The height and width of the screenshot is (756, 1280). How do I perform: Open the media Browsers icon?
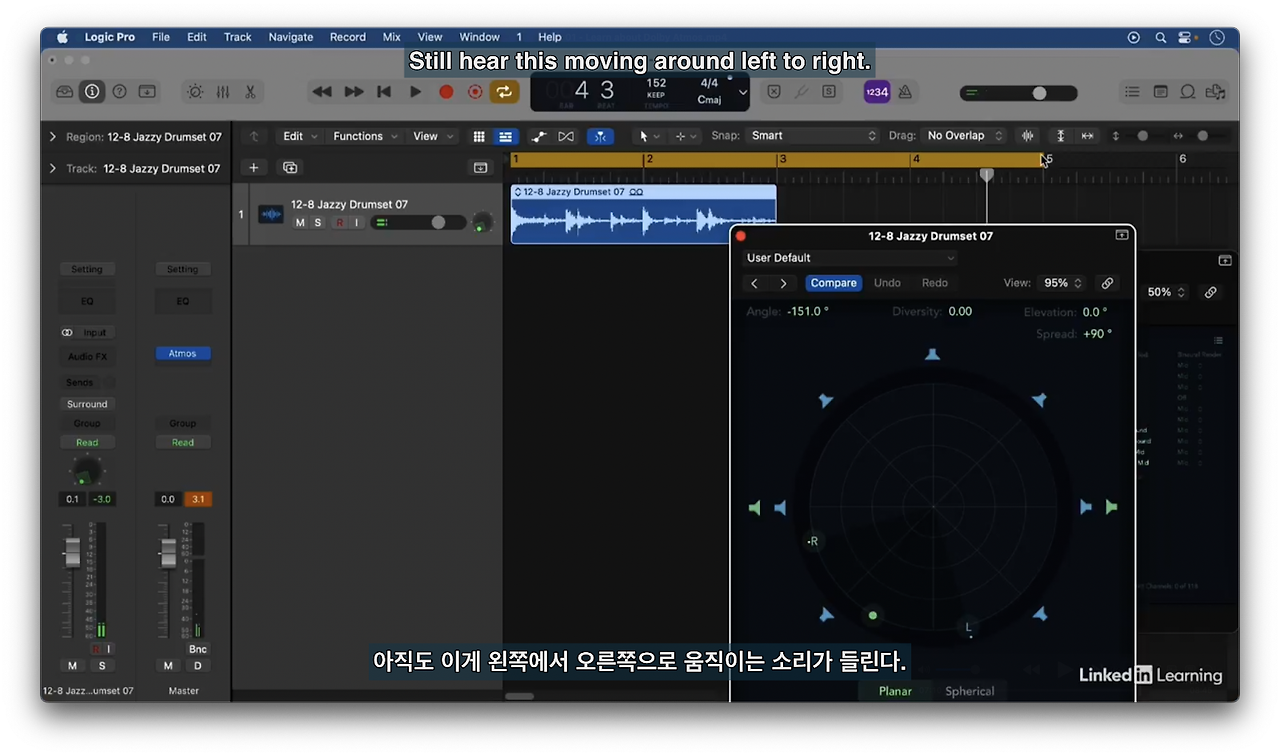coord(1215,92)
